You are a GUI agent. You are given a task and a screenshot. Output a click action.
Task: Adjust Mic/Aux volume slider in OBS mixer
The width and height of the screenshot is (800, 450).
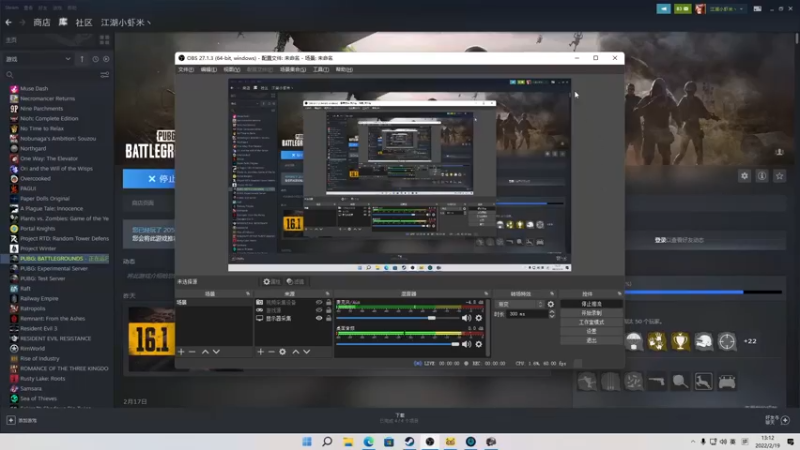pos(397,318)
